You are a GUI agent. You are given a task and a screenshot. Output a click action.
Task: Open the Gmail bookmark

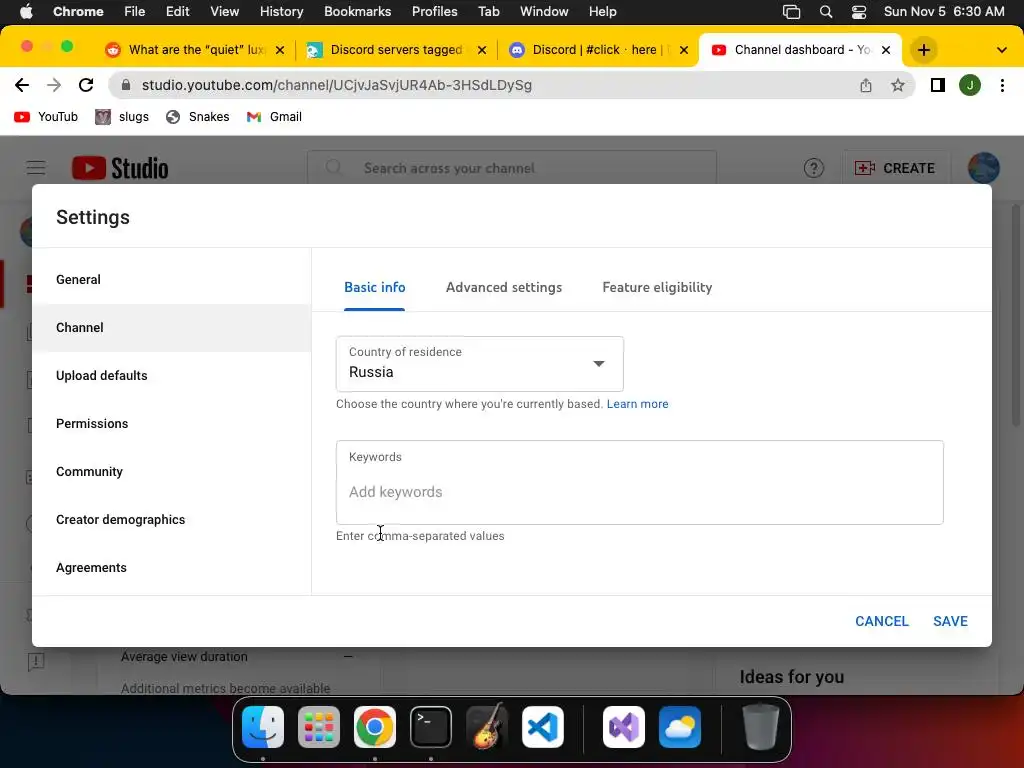(274, 117)
